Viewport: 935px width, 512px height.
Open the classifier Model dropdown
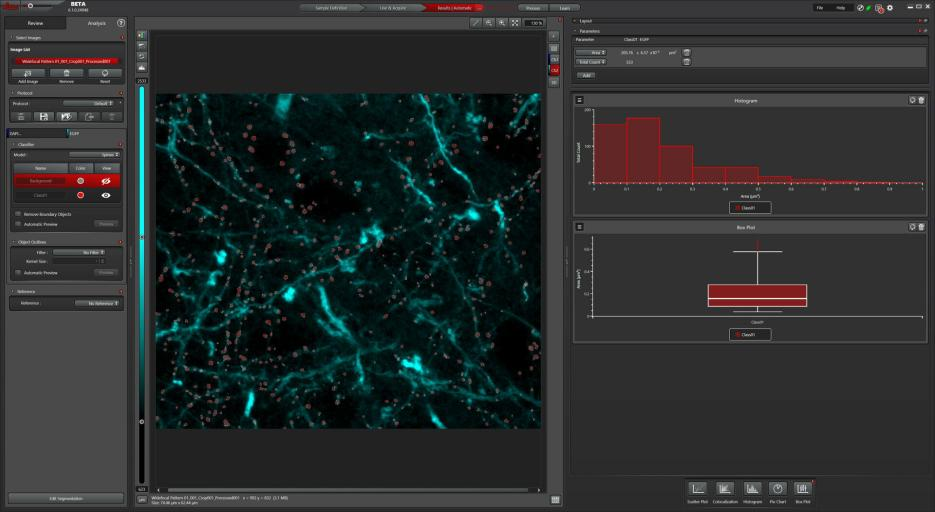[x=94, y=154]
